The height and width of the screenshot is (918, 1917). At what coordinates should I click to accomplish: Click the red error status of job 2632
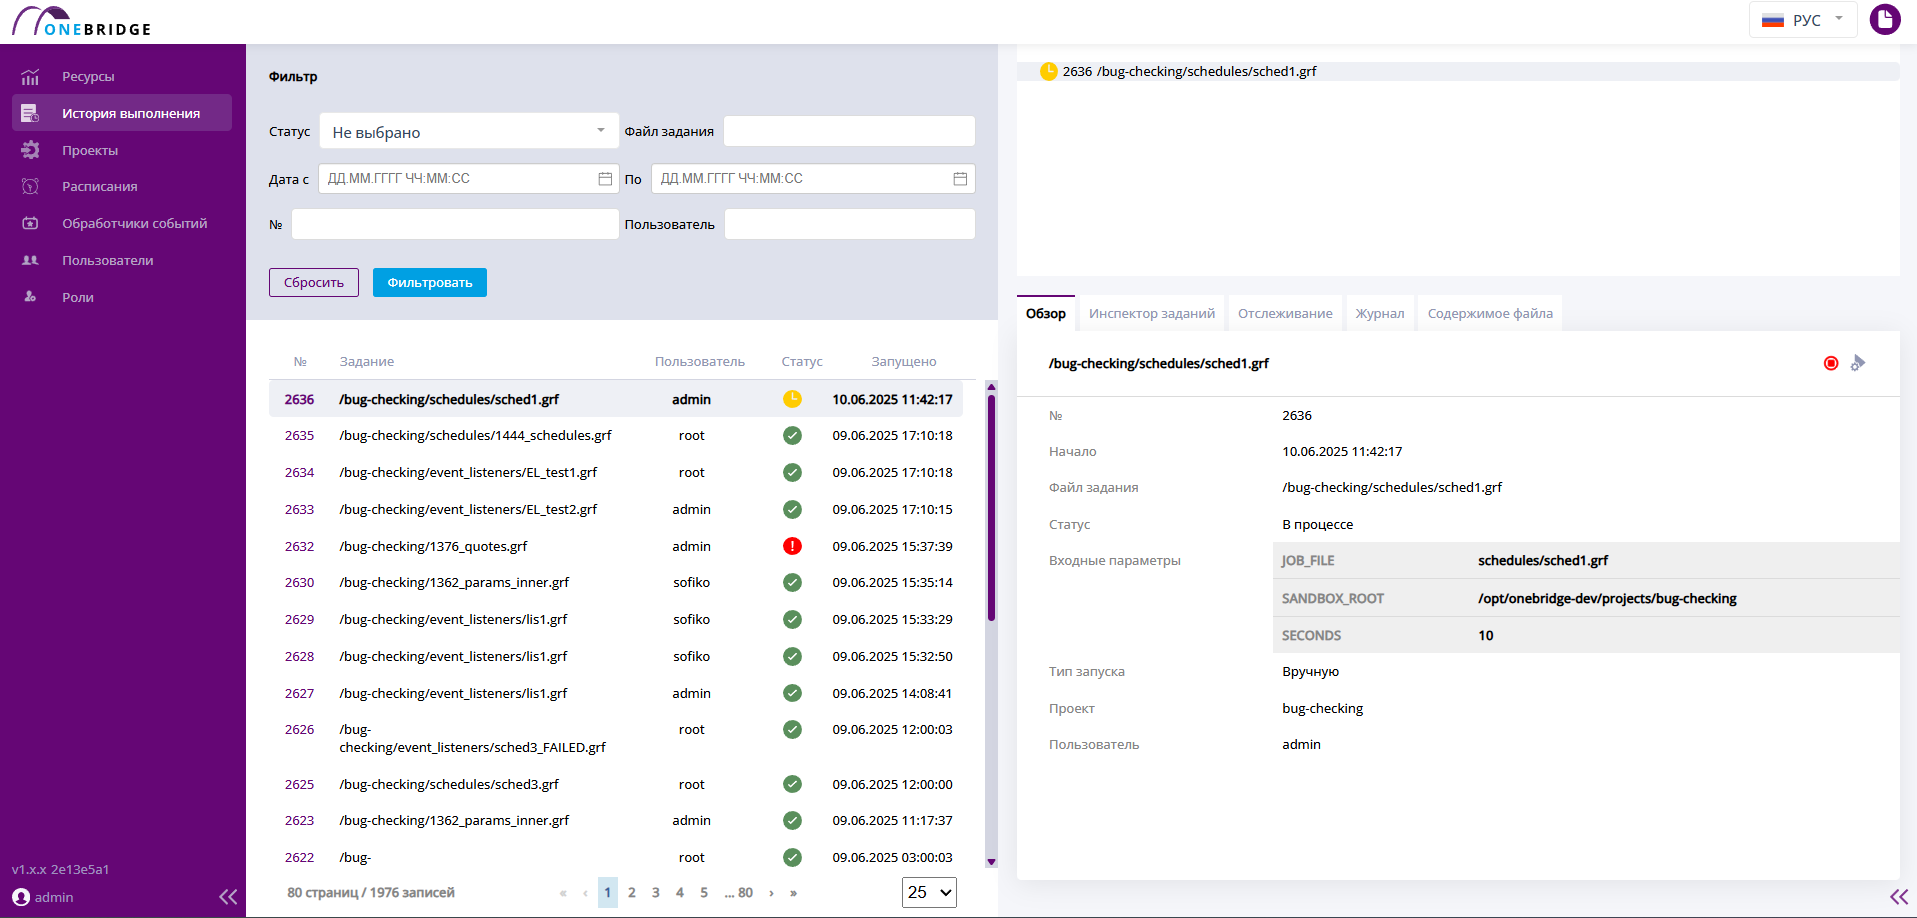(792, 546)
